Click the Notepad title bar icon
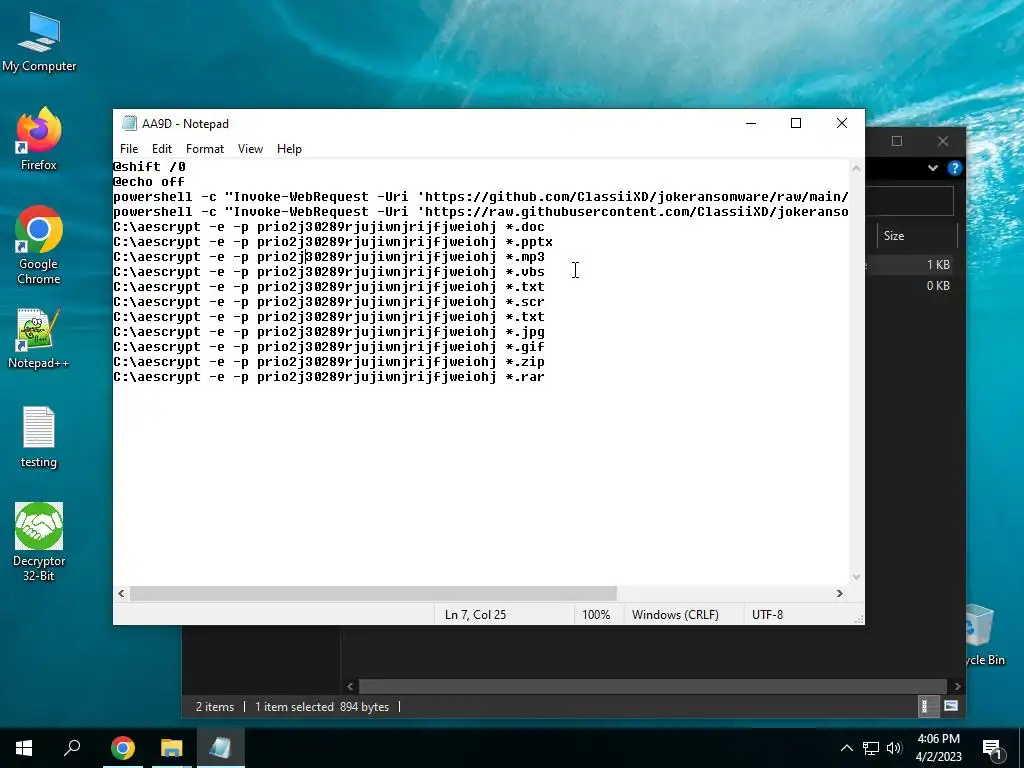 [x=130, y=123]
